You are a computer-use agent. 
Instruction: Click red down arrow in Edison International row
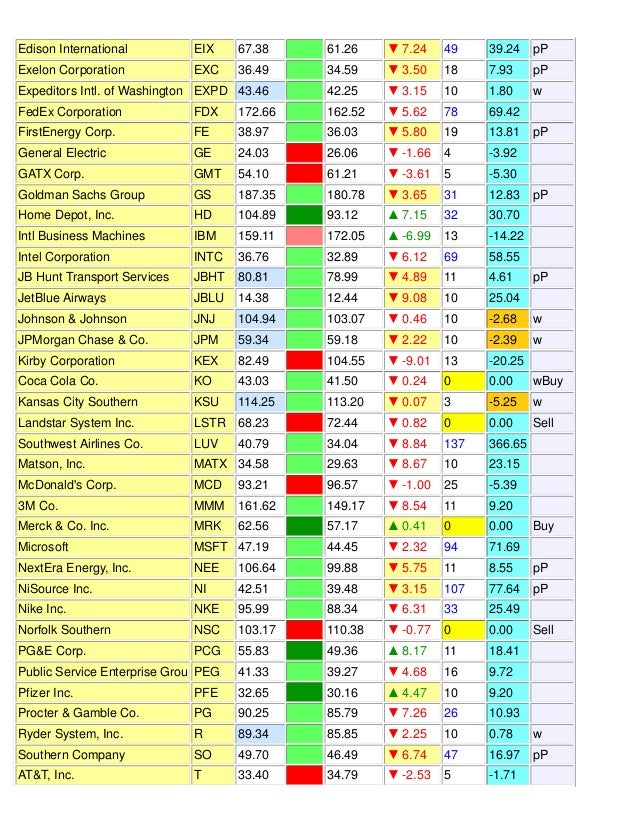[x=393, y=49]
